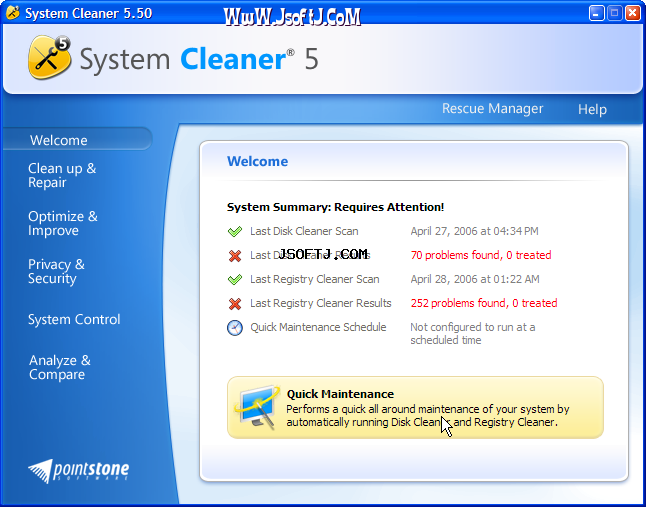Click green checkmark beside Last Disk Cleaner Scan
The image size is (646, 507).
pyautogui.click(x=235, y=231)
